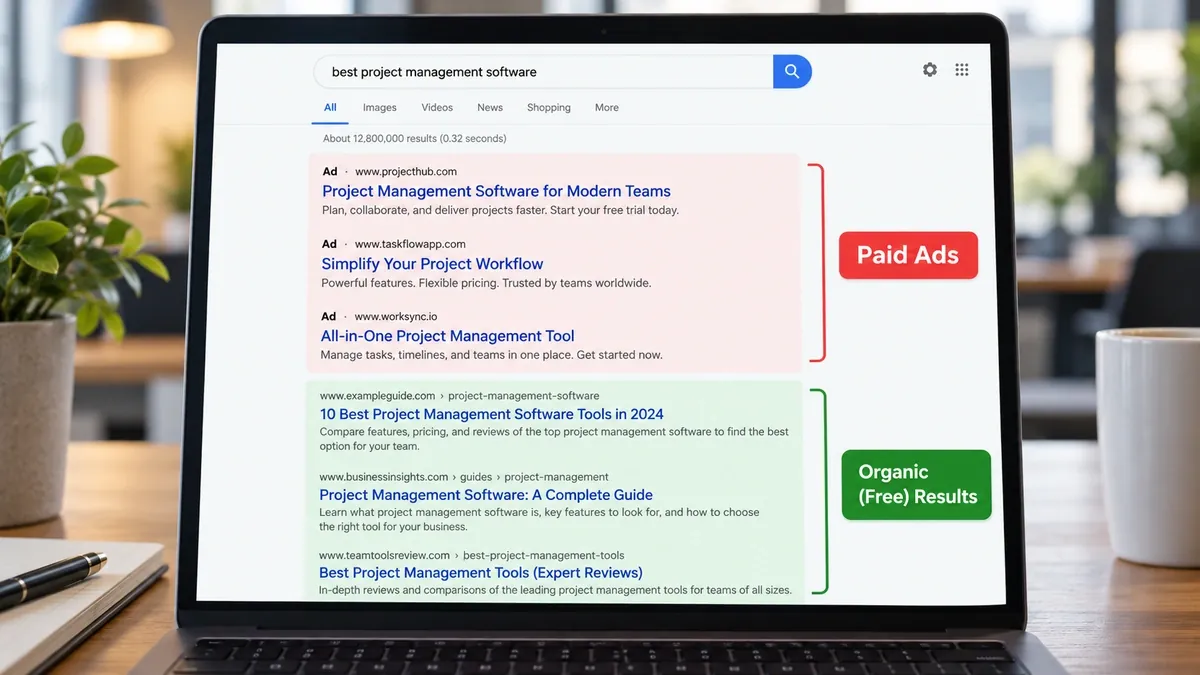1200x675 pixels.
Task: Click the www.teamtoolsreview.com breadcrumb URL
Action: [472, 555]
